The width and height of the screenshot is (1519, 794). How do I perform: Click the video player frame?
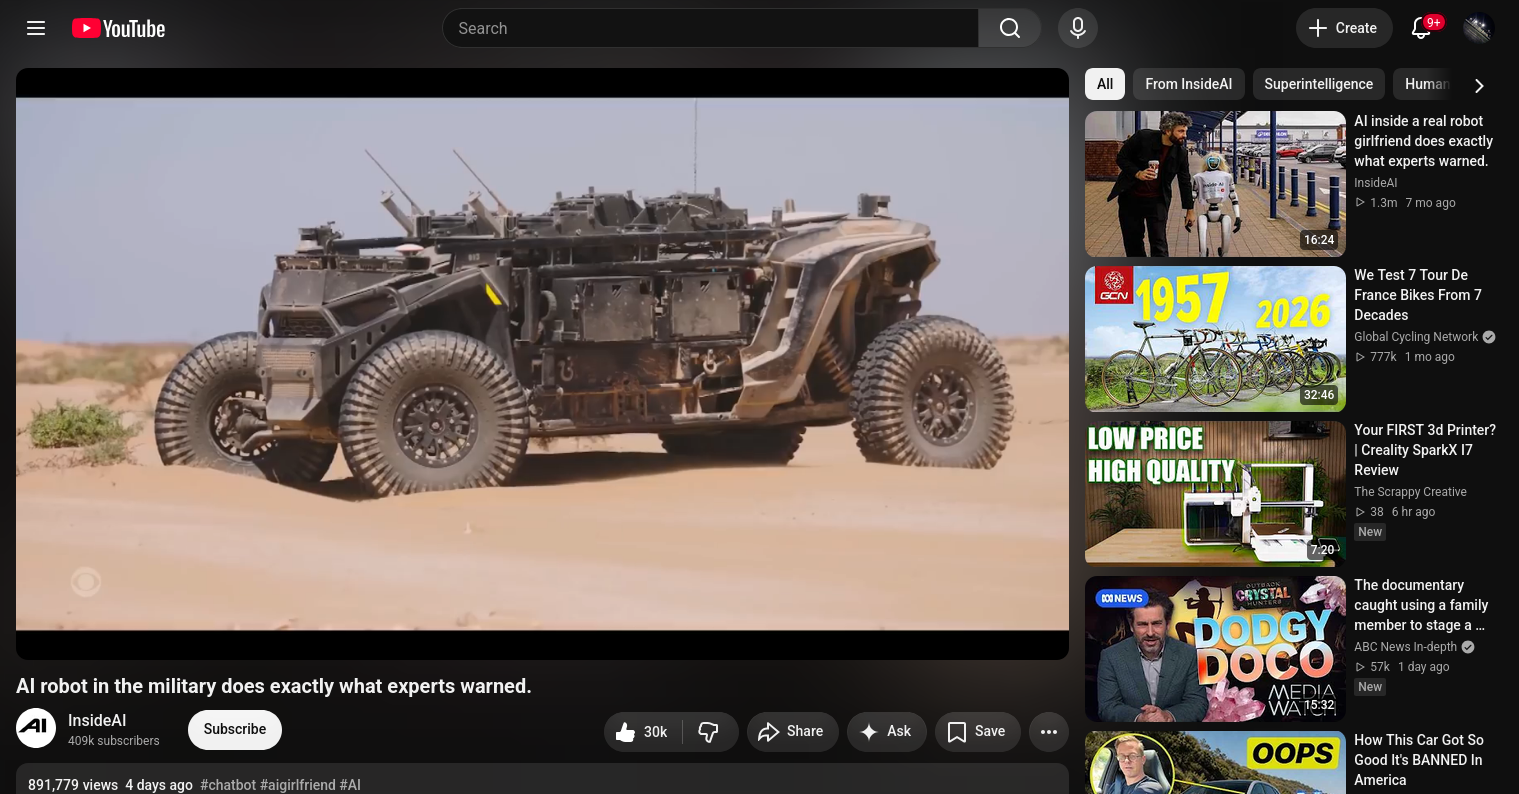click(x=542, y=364)
